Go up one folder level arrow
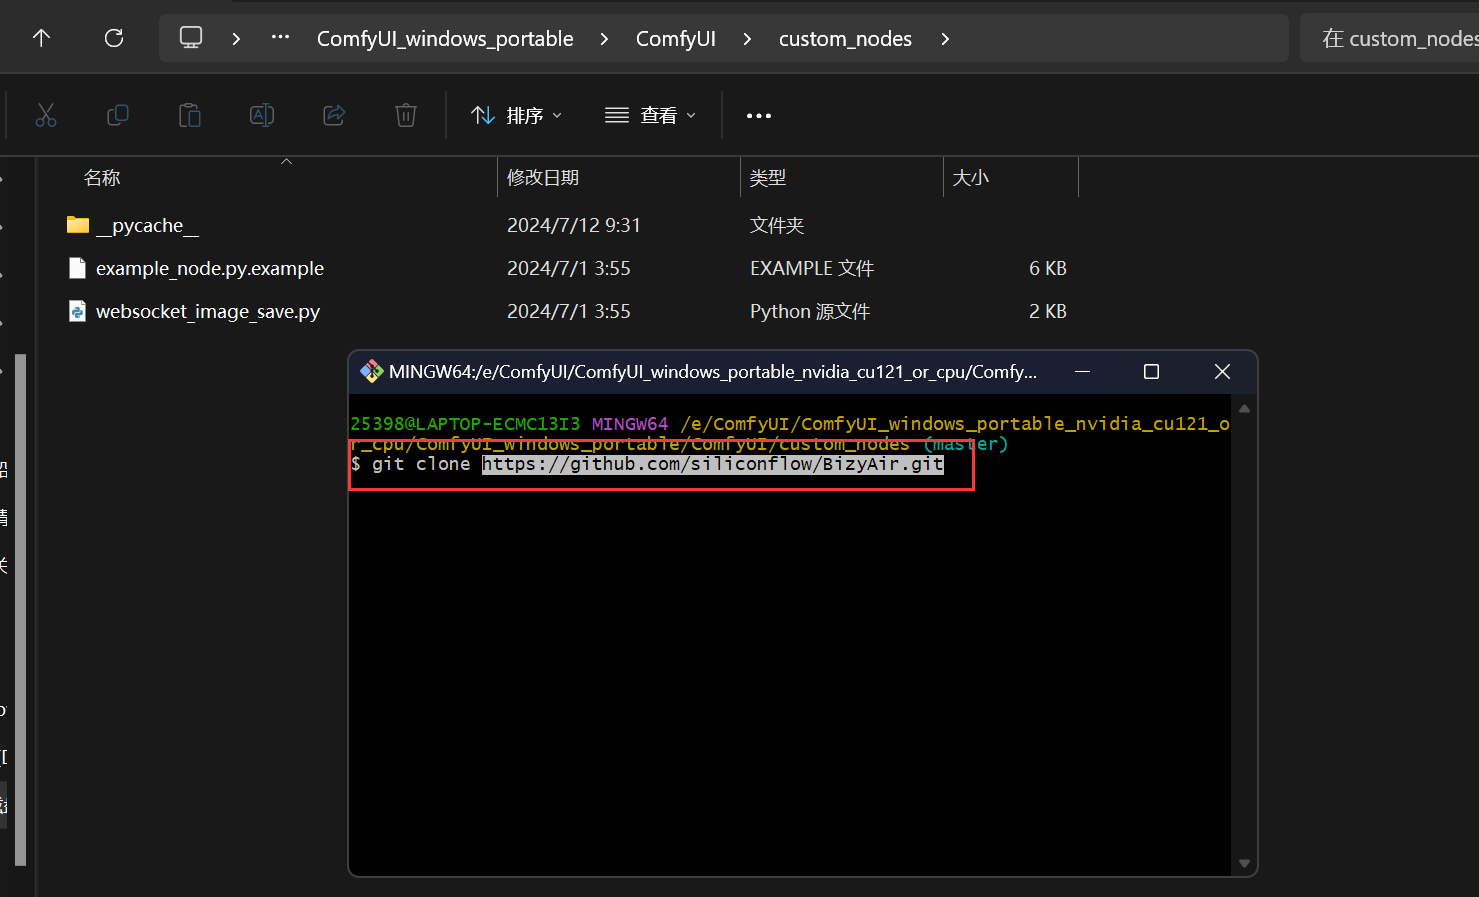This screenshot has width=1479, height=897. (41, 38)
